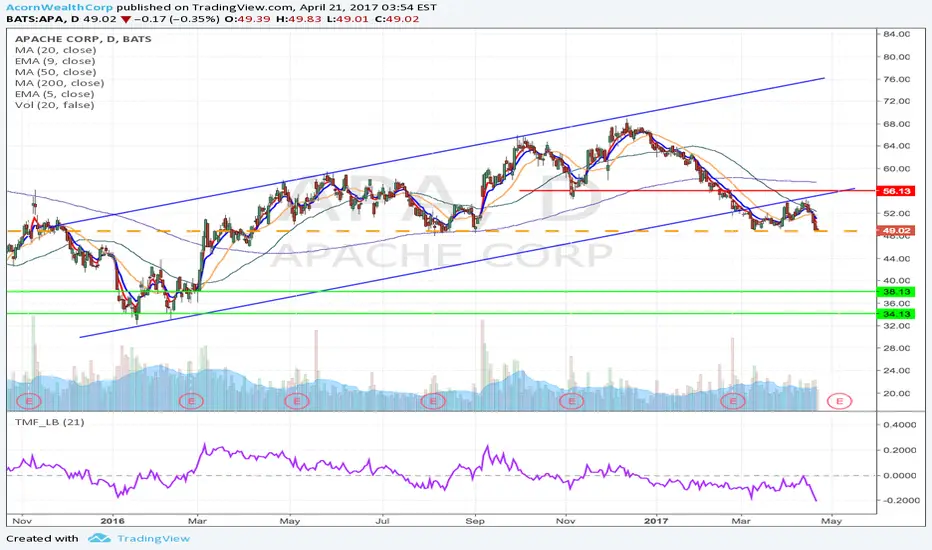Click the 49.02 current price label
The height and width of the screenshot is (550, 932).
[x=896, y=231]
